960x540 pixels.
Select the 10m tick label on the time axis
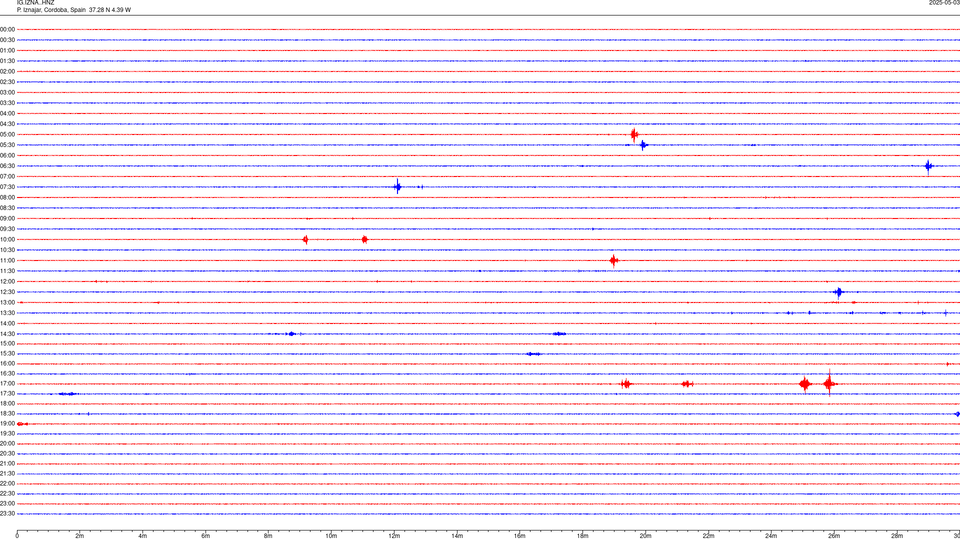coord(331,536)
